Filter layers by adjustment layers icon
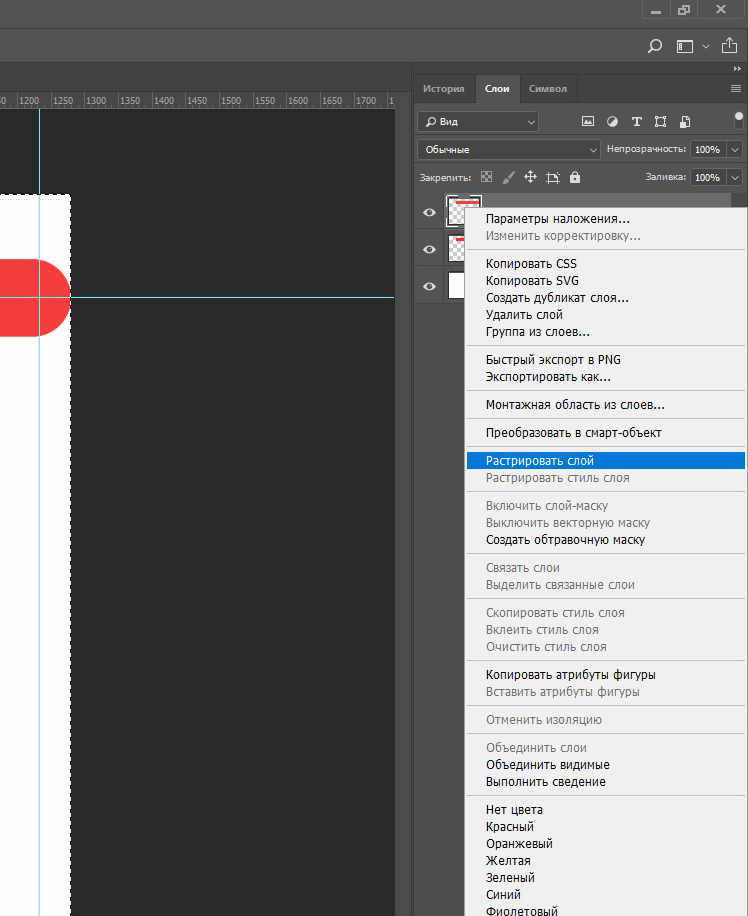 pos(612,121)
